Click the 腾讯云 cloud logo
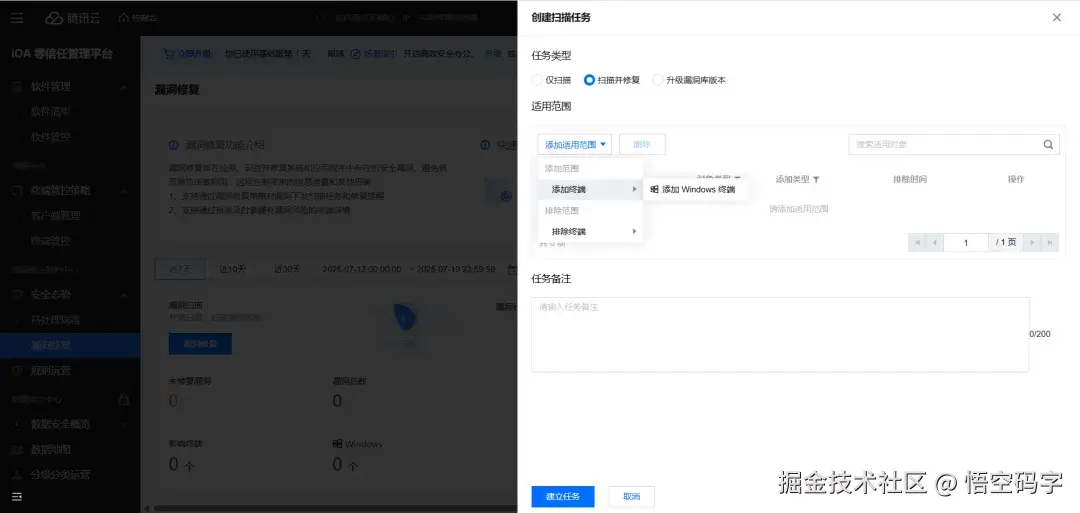 tap(72, 18)
